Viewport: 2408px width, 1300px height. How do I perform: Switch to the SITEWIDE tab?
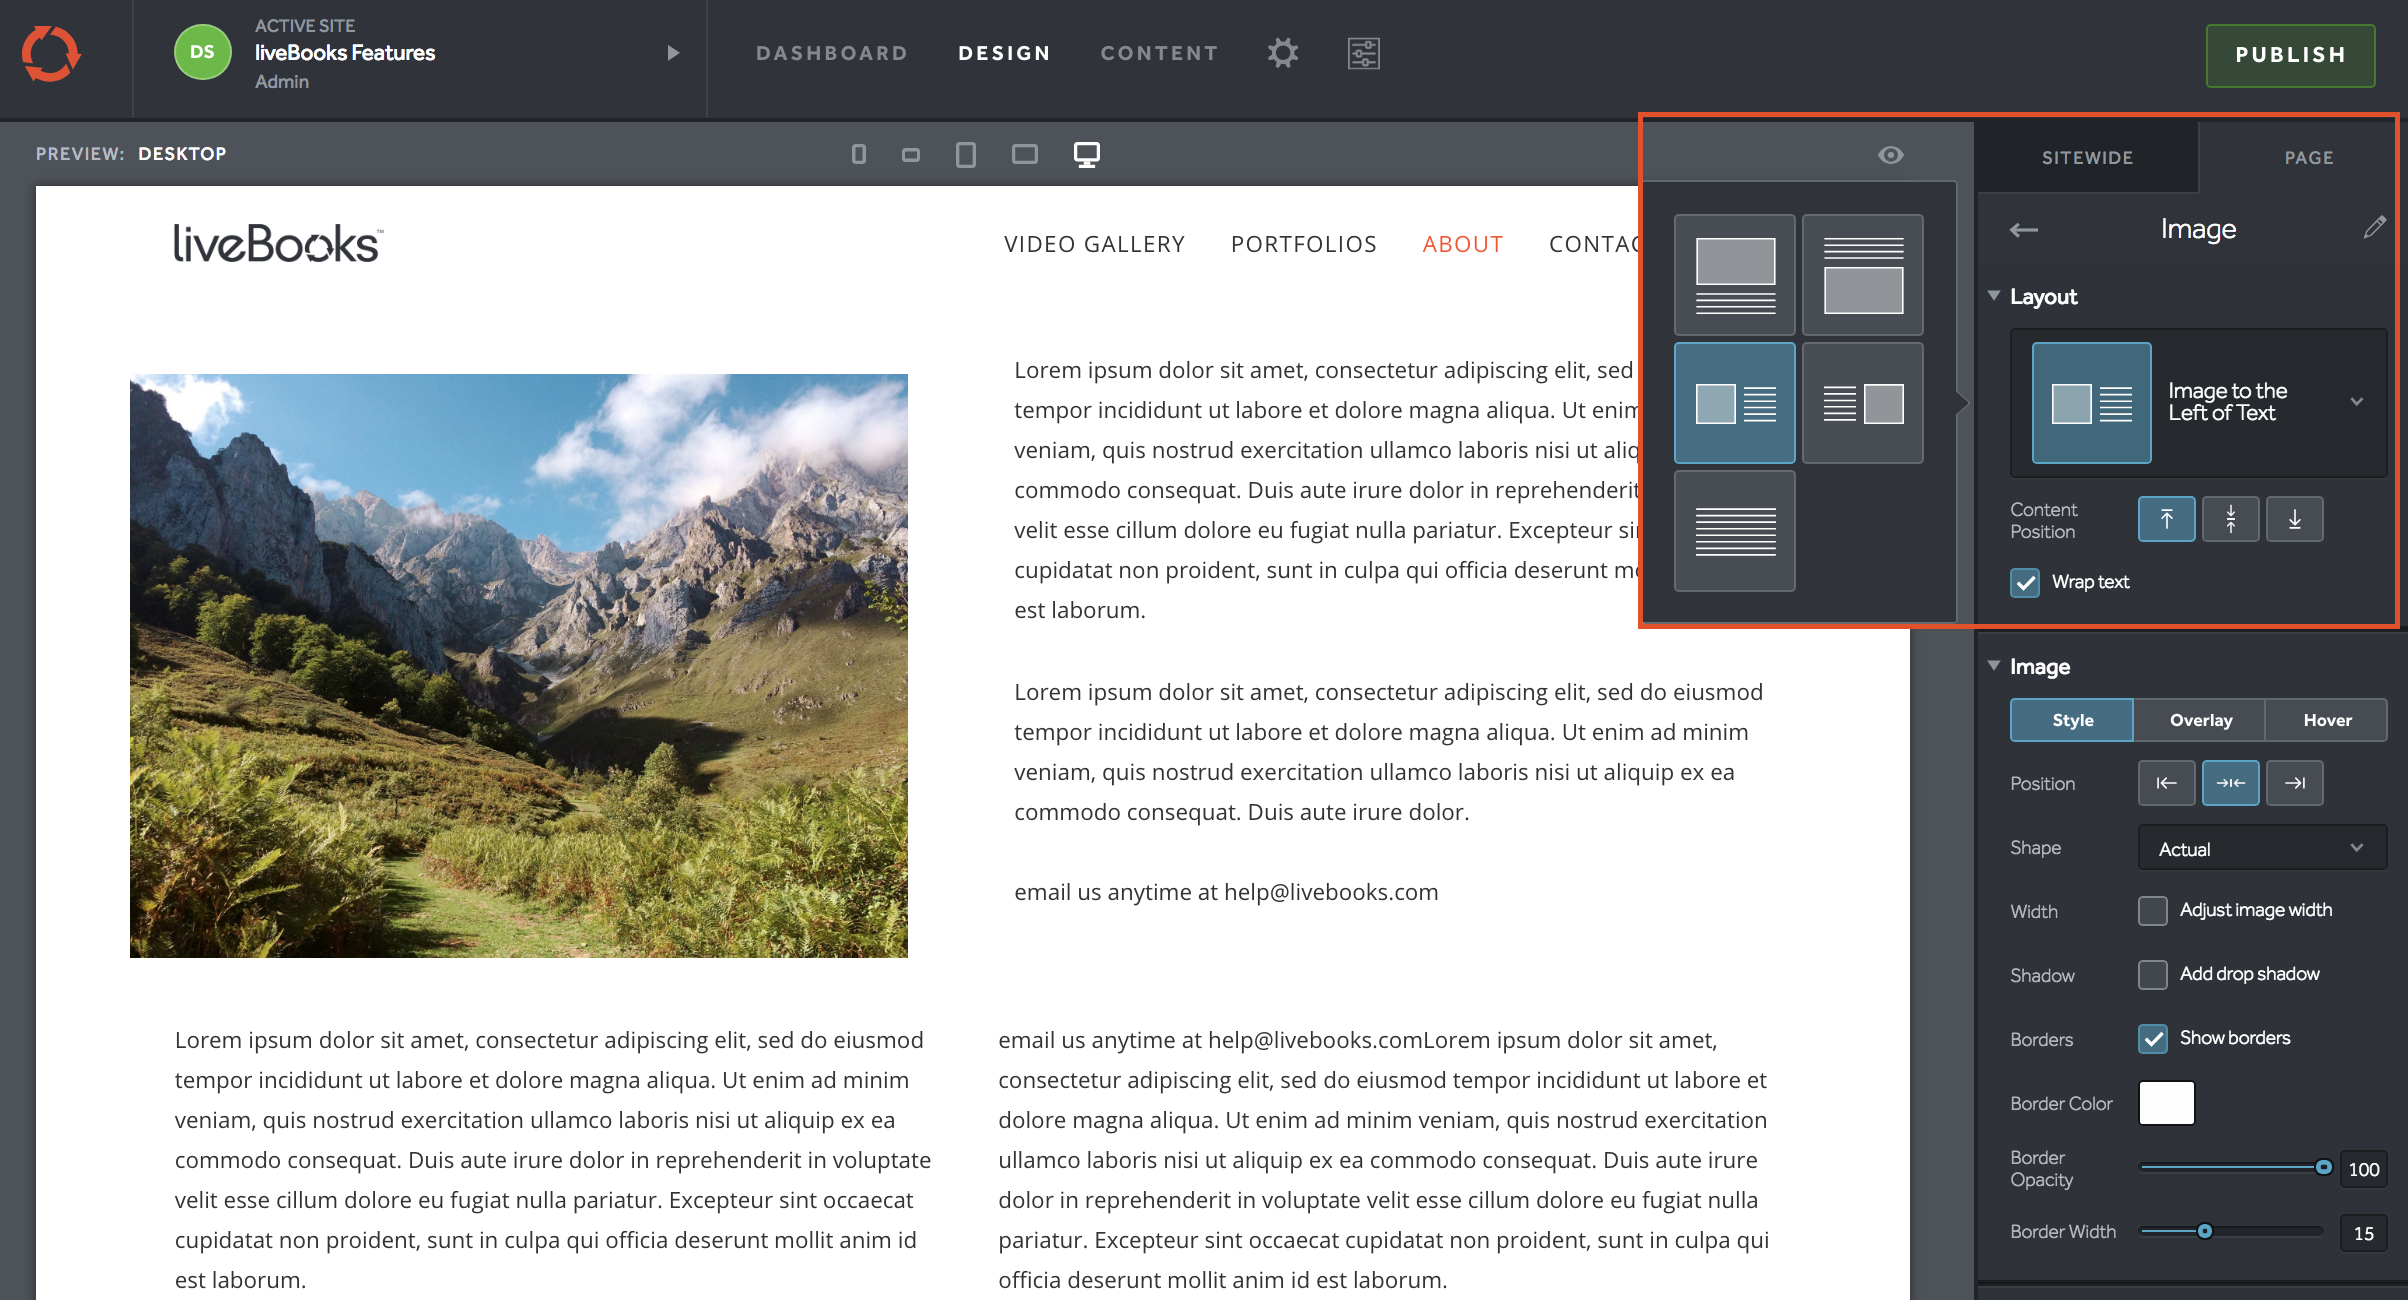pos(2087,158)
